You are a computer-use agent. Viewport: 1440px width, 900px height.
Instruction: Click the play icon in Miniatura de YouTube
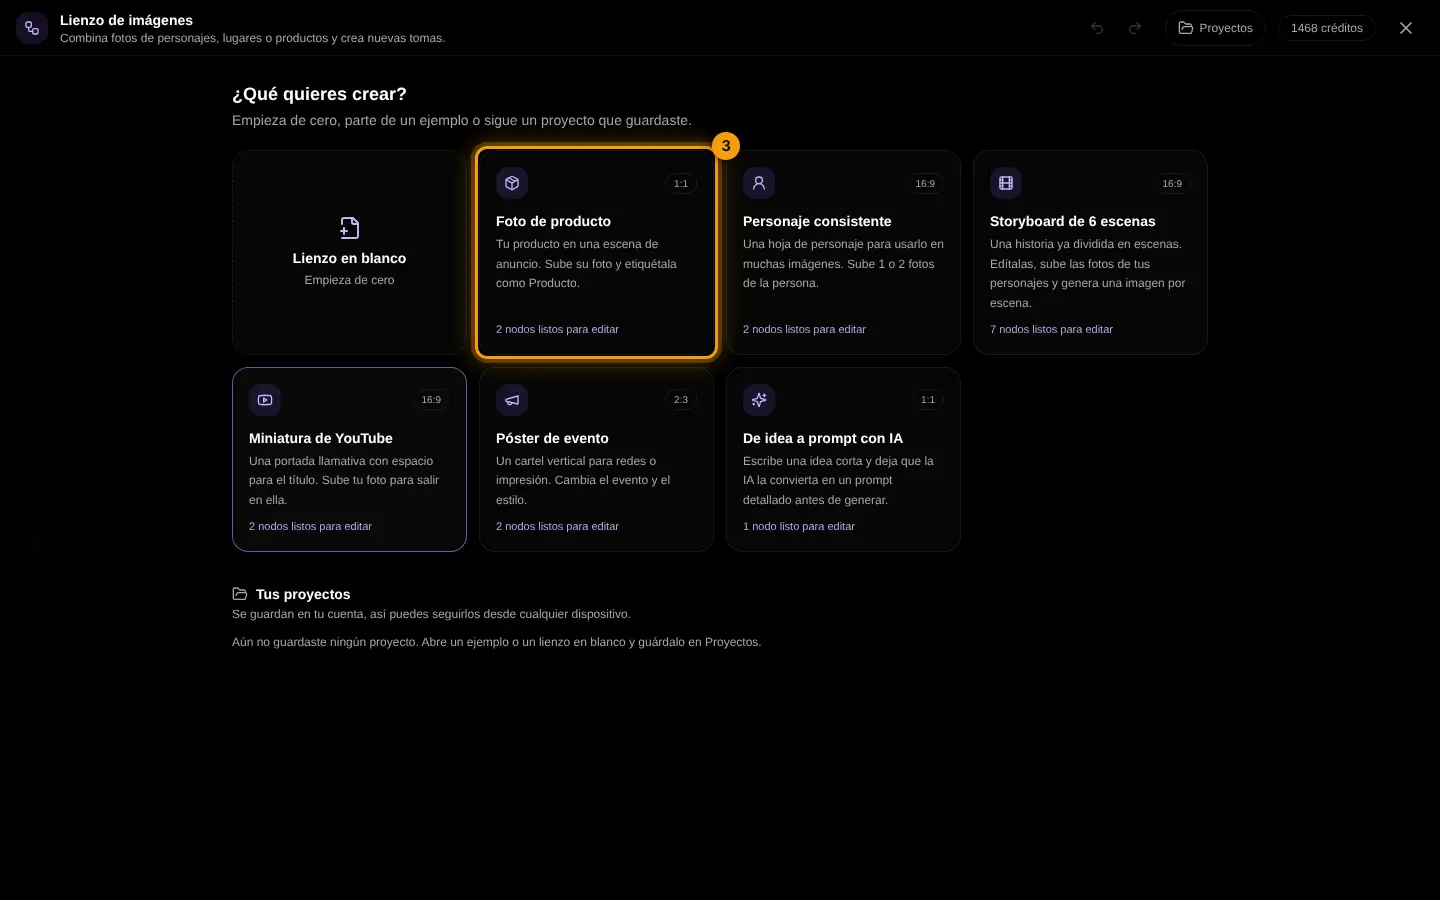[x=265, y=400]
